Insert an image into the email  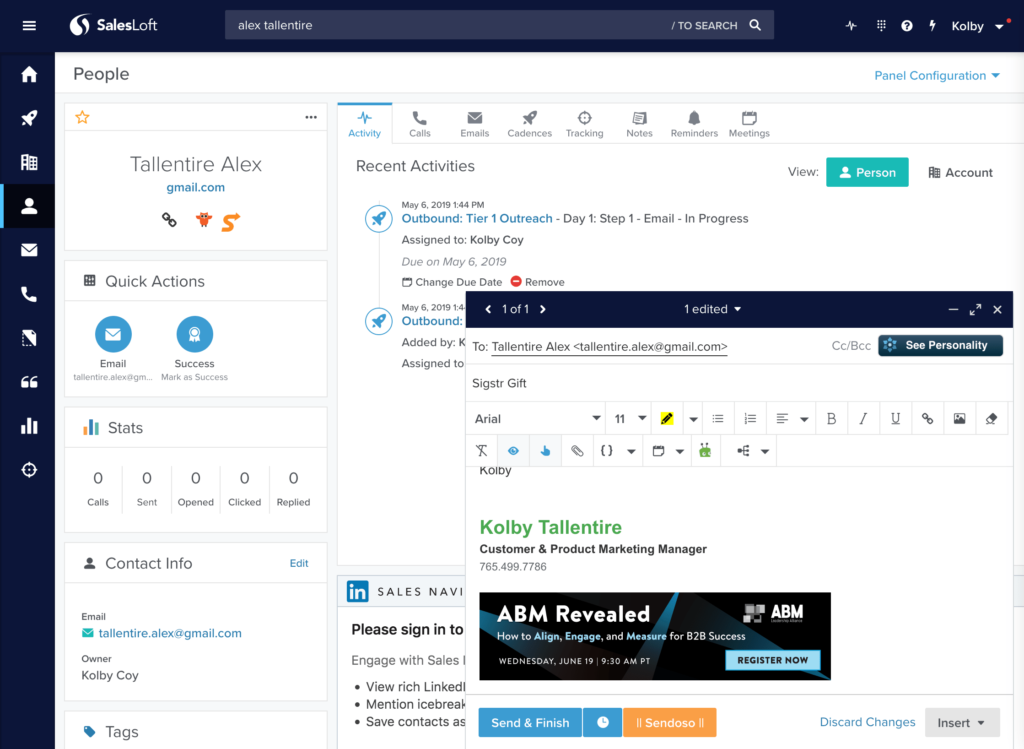point(959,419)
